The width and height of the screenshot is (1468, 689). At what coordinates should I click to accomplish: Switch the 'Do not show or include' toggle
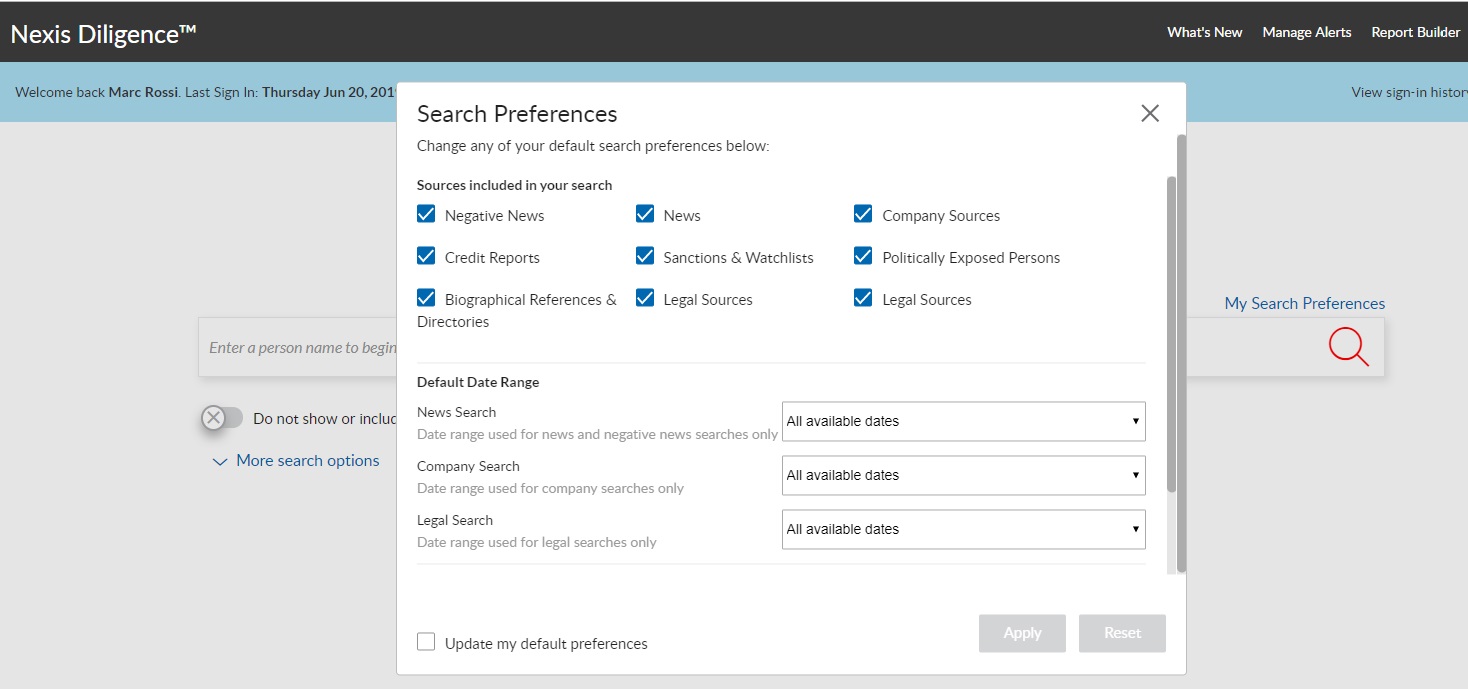coord(221,418)
